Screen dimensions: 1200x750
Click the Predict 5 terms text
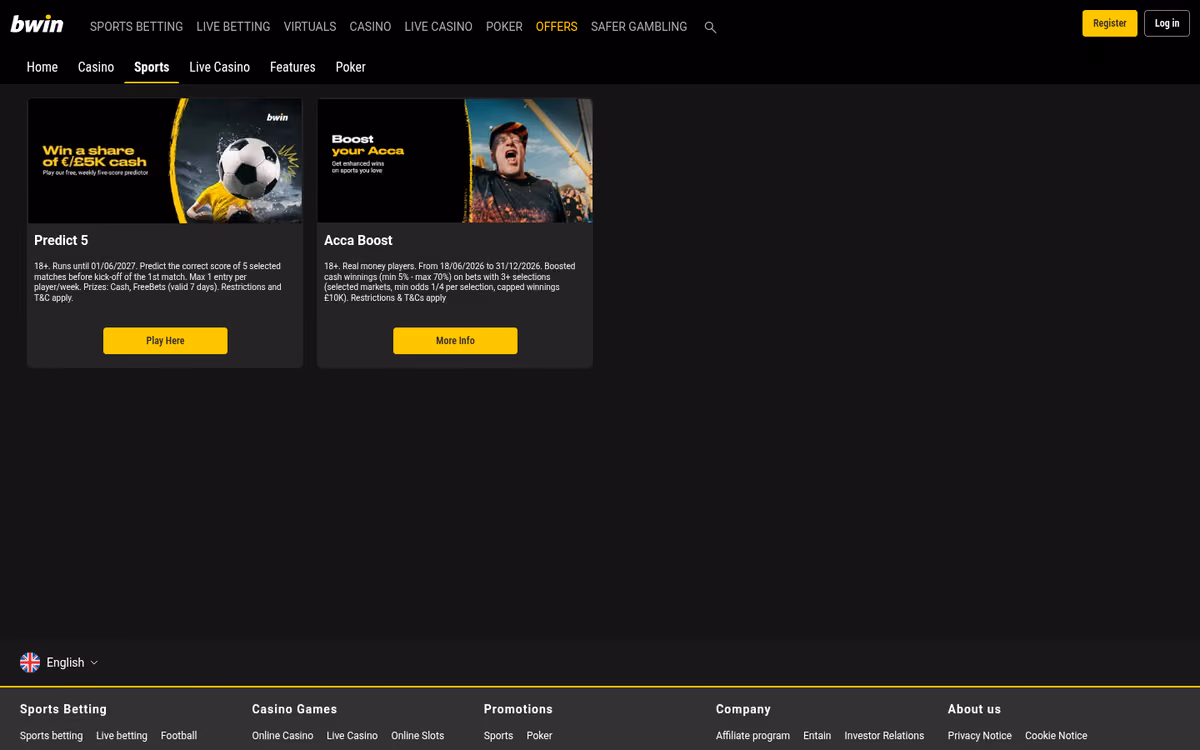point(159,282)
